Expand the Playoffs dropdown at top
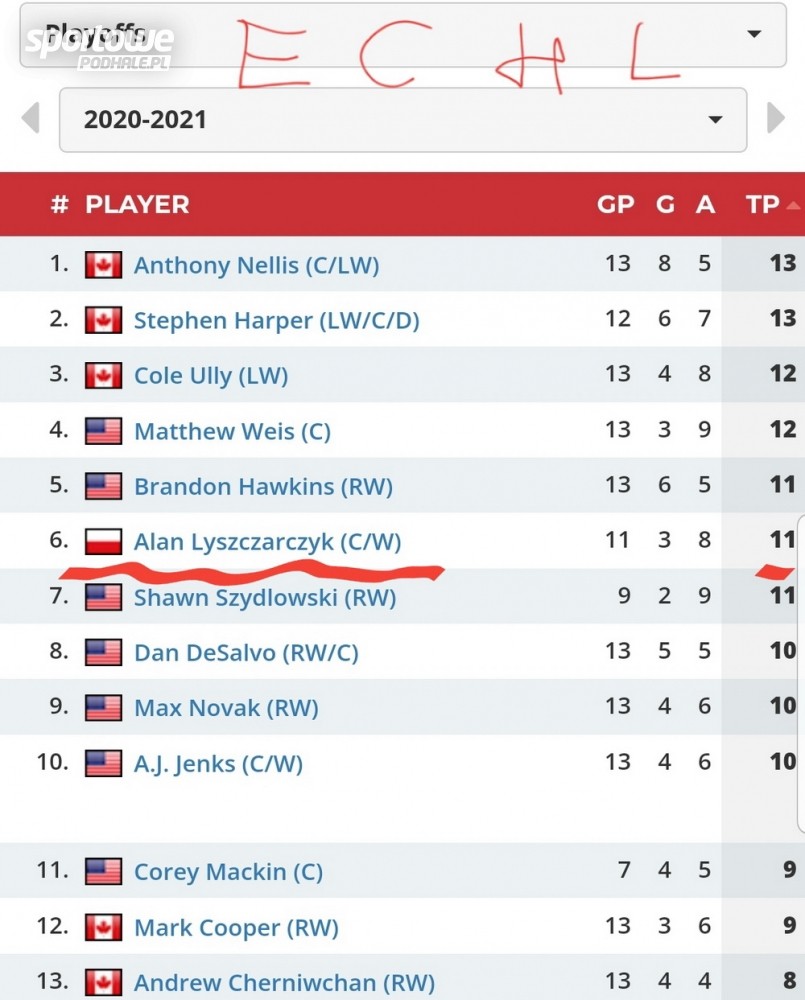 coord(752,34)
